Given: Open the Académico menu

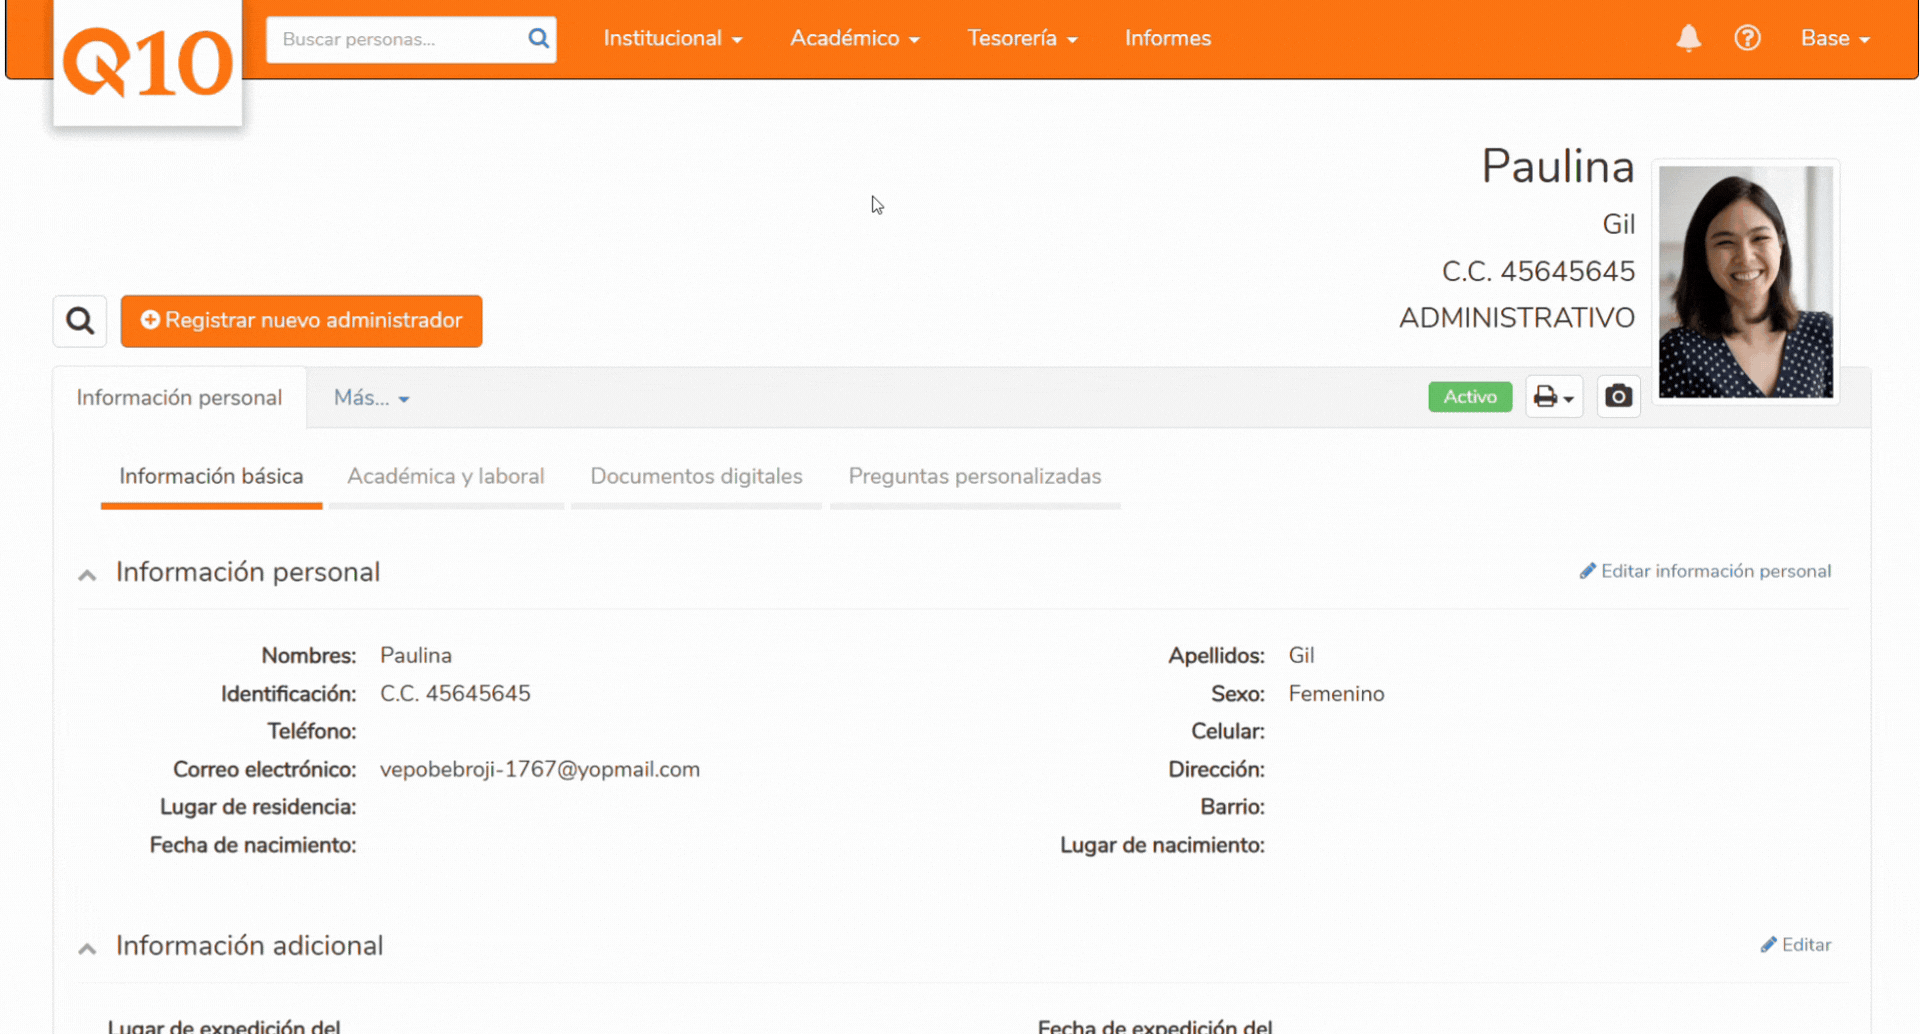Looking at the screenshot, I should coord(854,38).
